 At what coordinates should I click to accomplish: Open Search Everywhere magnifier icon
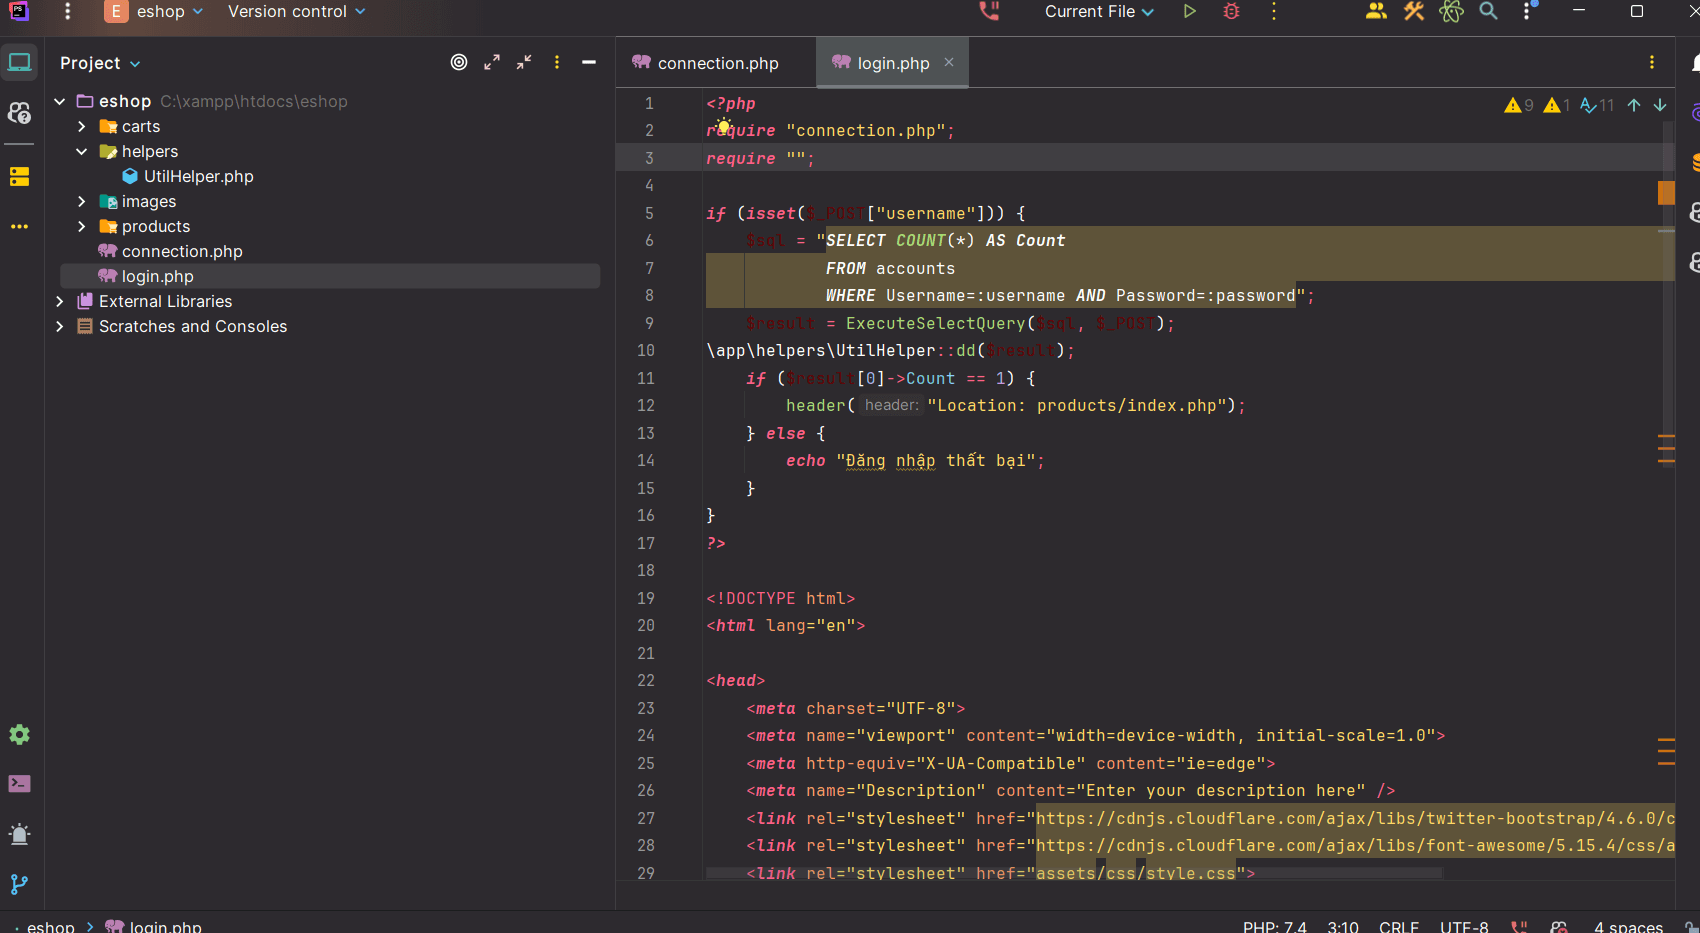click(1488, 12)
